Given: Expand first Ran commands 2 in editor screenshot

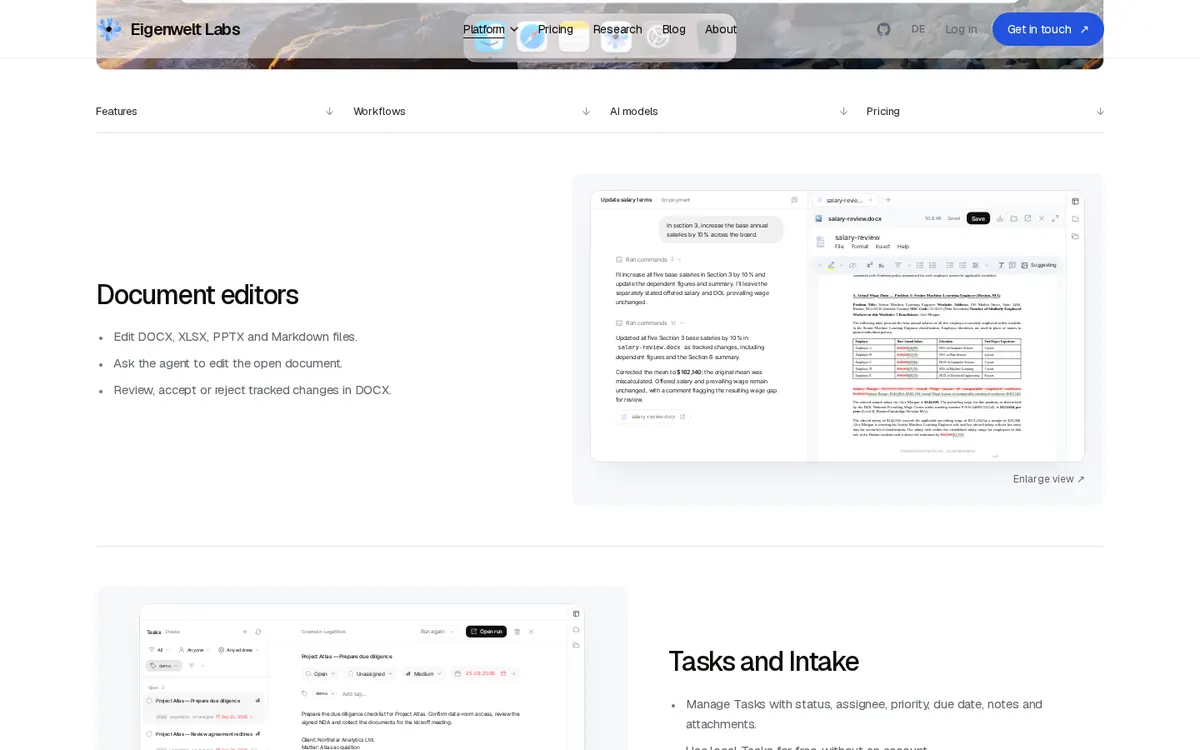Looking at the screenshot, I should click(x=647, y=259).
